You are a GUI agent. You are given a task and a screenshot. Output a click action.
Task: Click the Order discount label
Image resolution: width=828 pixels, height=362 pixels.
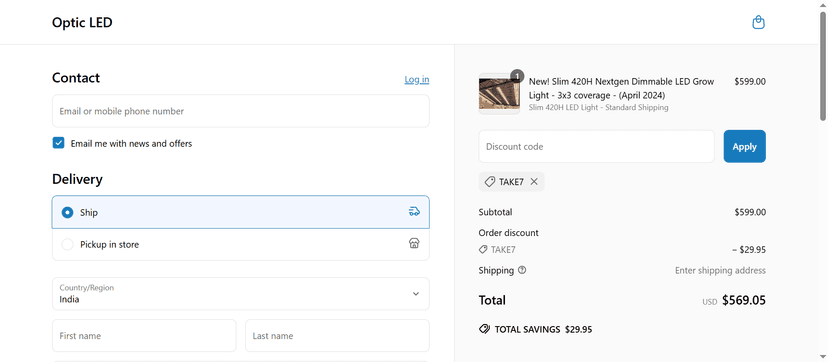(x=509, y=233)
